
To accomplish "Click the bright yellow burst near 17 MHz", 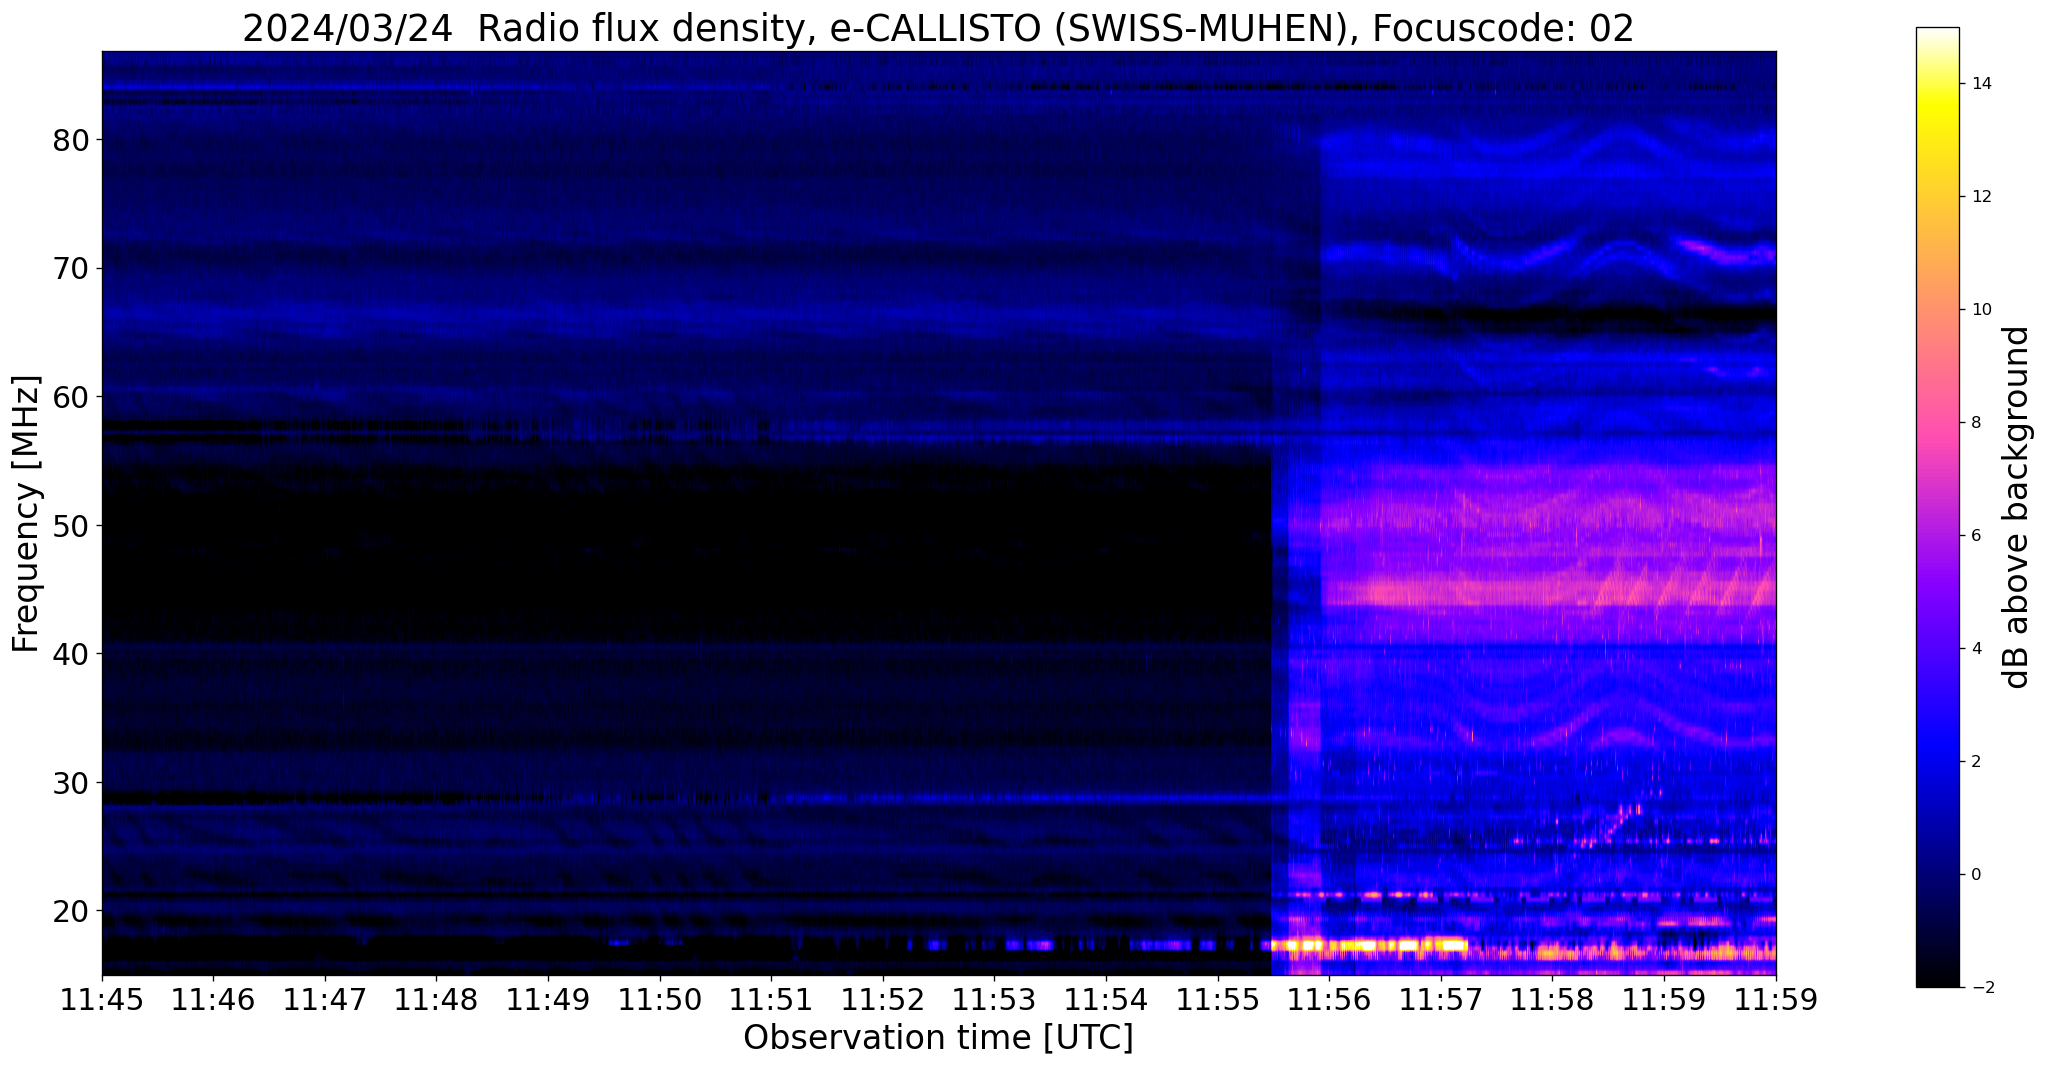I will (x=1368, y=945).
